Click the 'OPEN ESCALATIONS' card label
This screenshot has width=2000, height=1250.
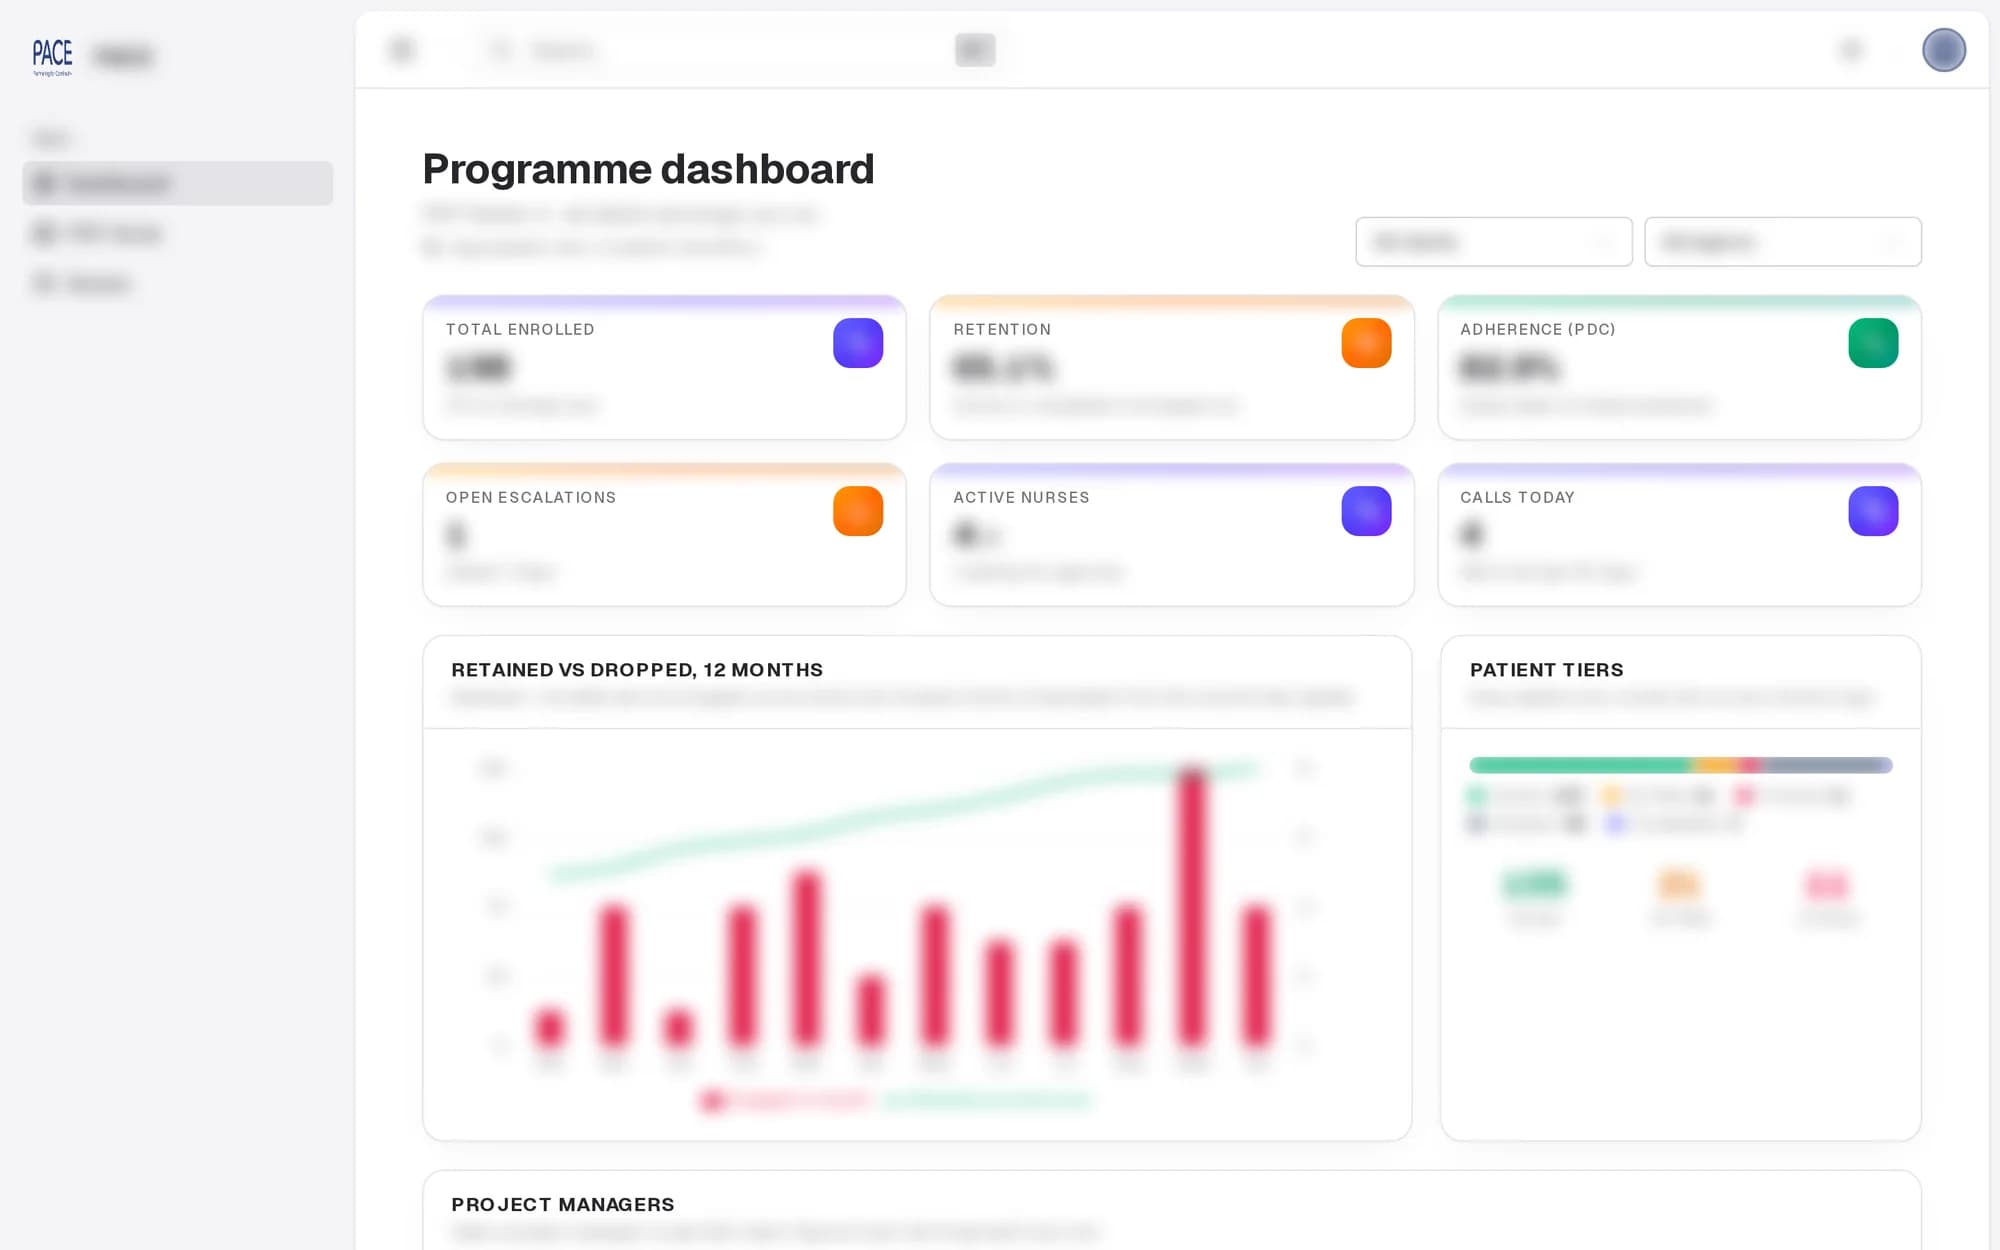coord(531,497)
